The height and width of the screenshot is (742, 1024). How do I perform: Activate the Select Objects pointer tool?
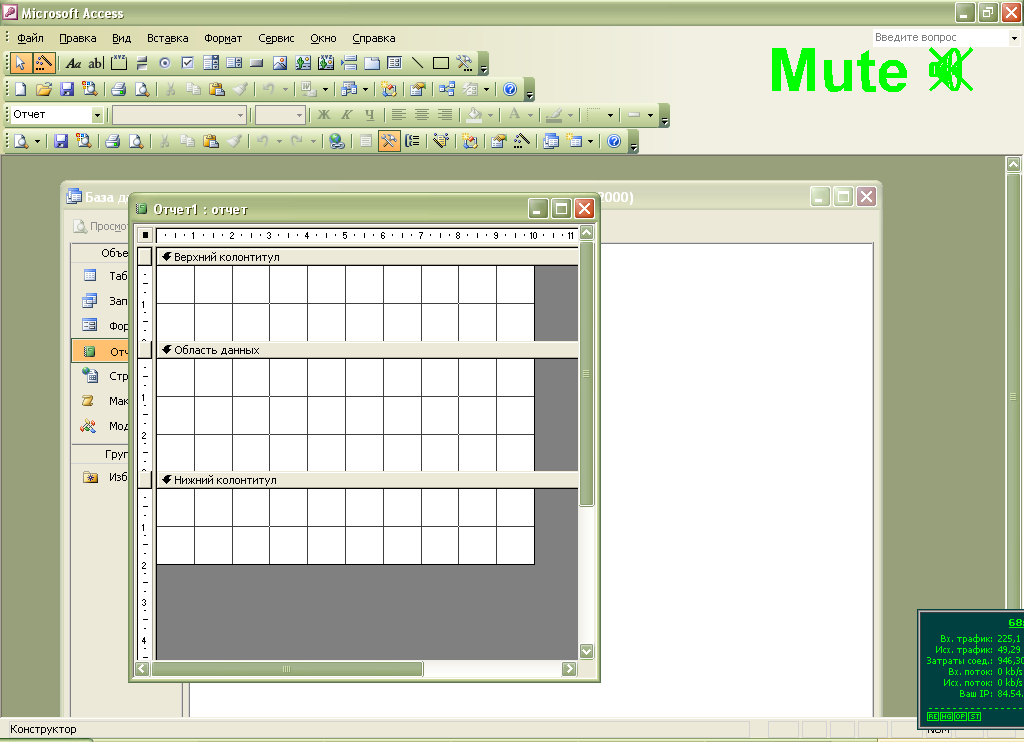[20, 63]
